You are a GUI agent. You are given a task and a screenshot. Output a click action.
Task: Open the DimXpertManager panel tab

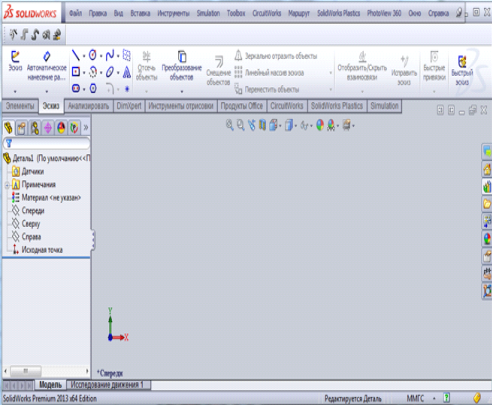48,128
